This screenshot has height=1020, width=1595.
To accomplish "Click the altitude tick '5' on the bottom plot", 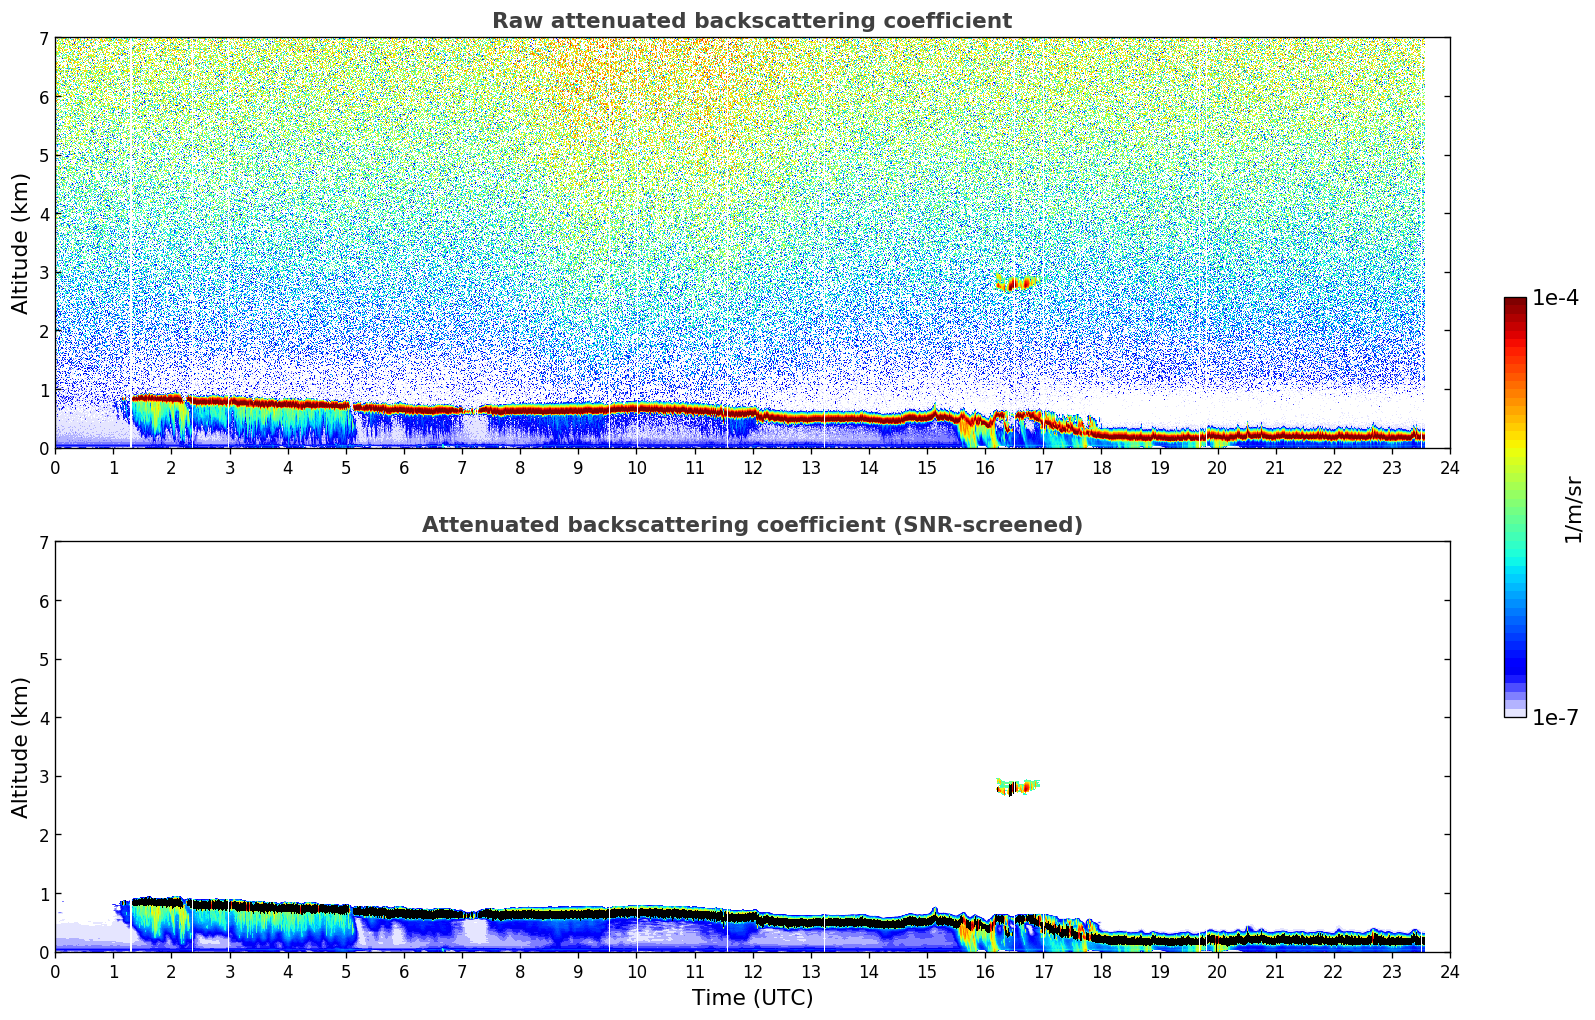I will point(43,659).
